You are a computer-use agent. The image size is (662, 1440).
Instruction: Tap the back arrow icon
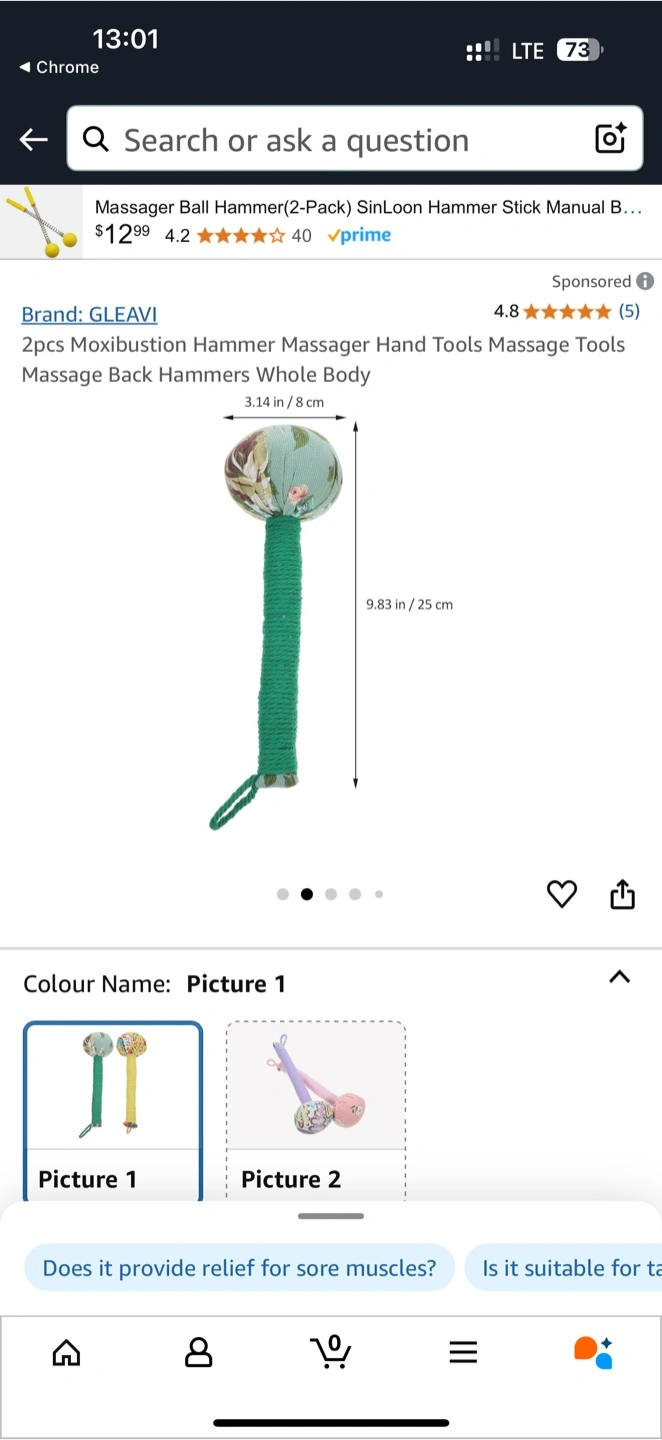pyautogui.click(x=34, y=140)
